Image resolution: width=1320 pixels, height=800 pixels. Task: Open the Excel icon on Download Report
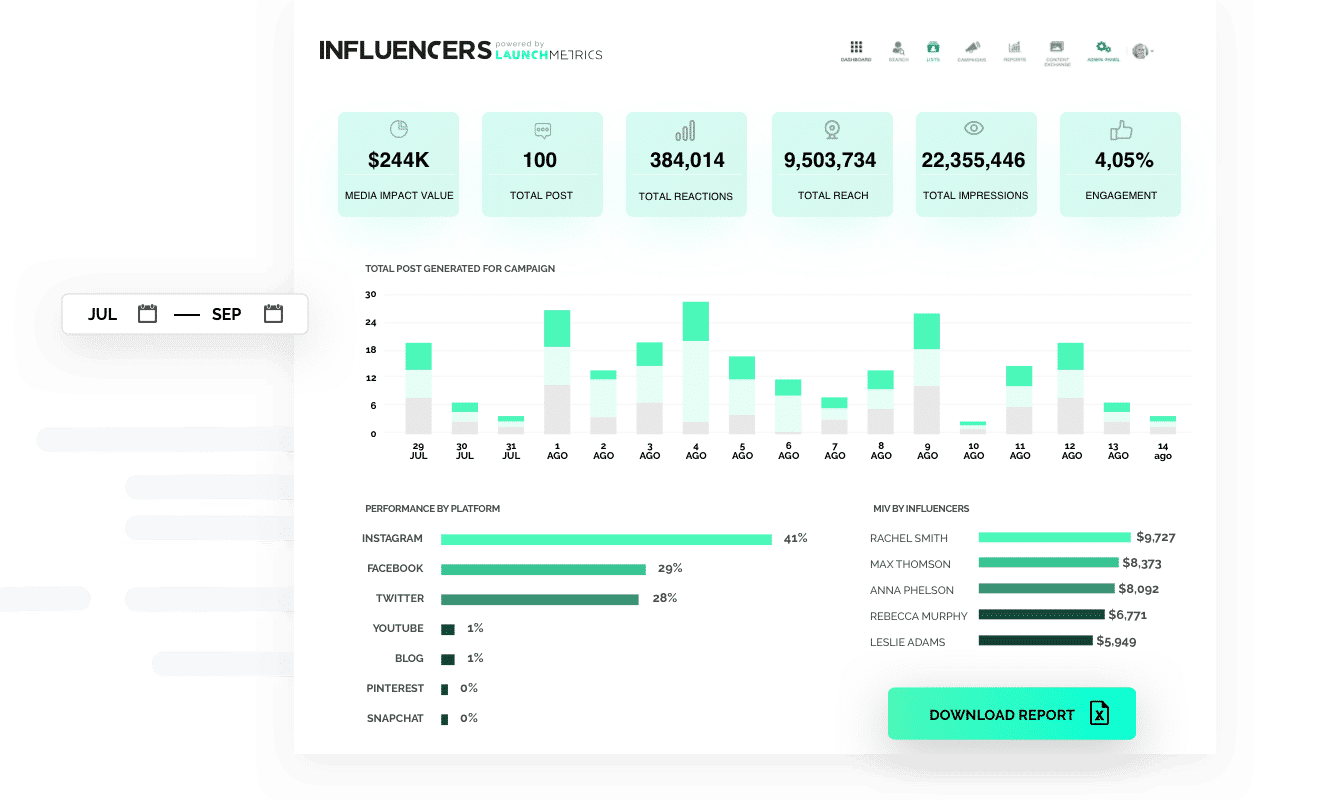(x=1099, y=714)
